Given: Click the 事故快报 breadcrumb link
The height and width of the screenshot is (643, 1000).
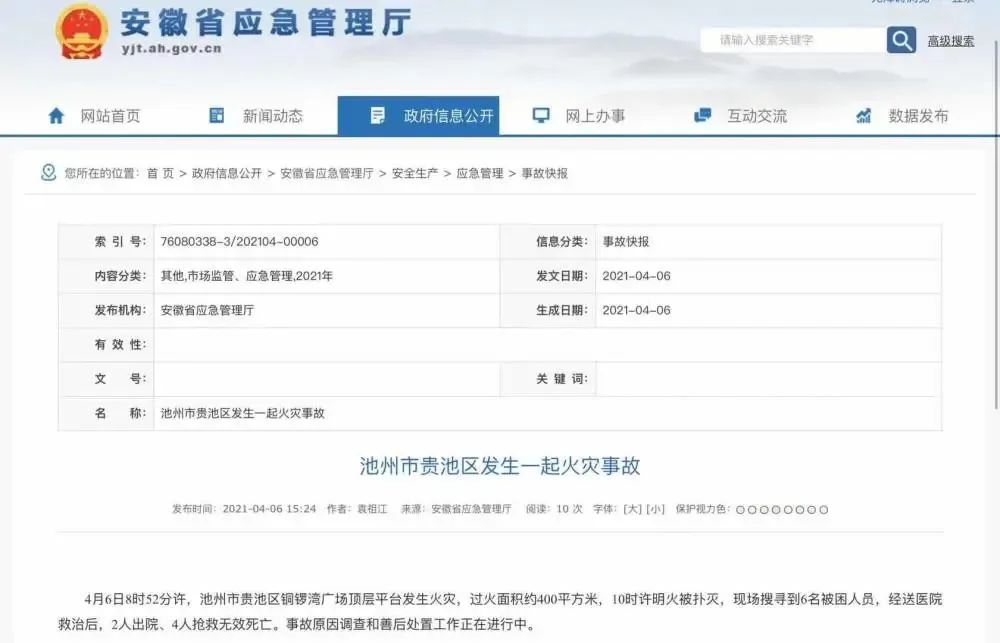Looking at the screenshot, I should (545, 174).
